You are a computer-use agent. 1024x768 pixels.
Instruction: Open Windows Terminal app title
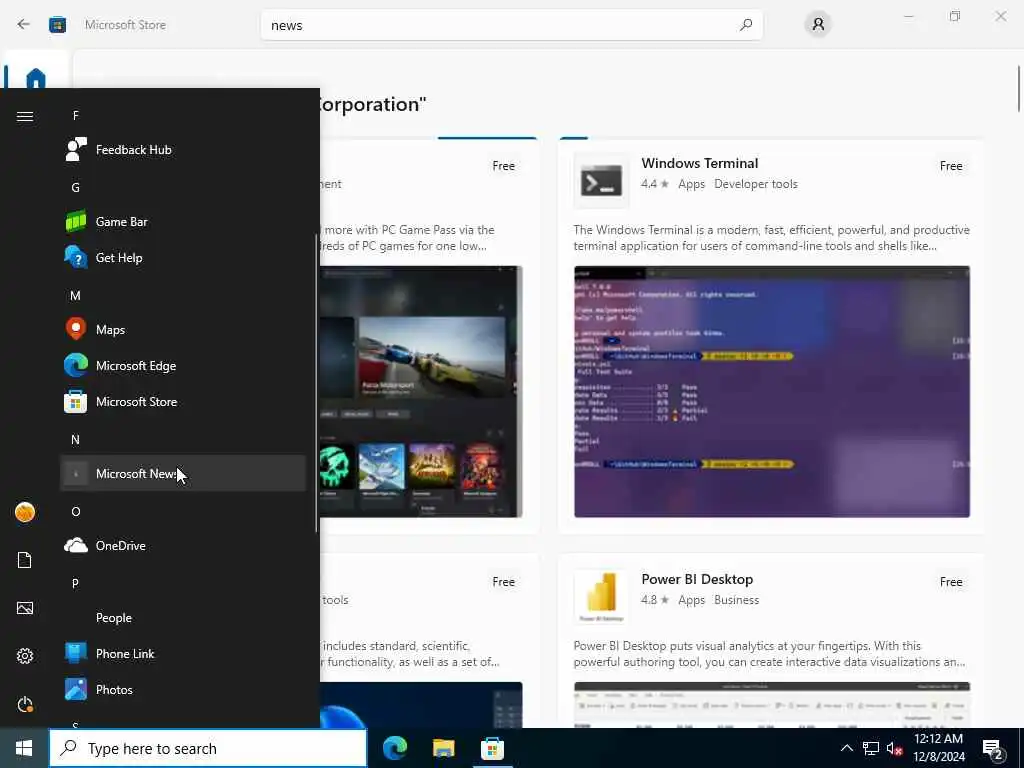click(x=699, y=163)
